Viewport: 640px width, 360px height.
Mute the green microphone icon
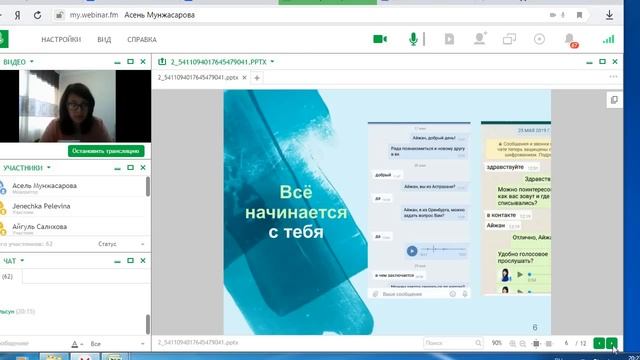413,39
